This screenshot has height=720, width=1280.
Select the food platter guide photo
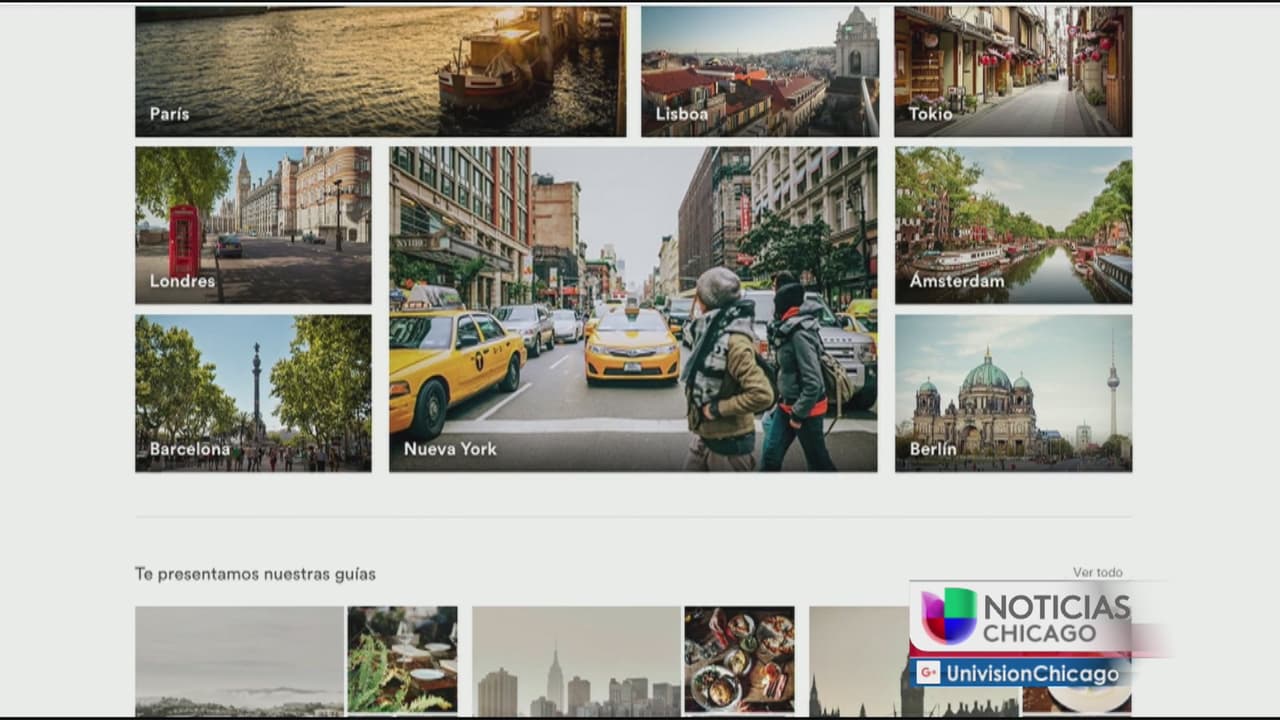click(x=739, y=660)
